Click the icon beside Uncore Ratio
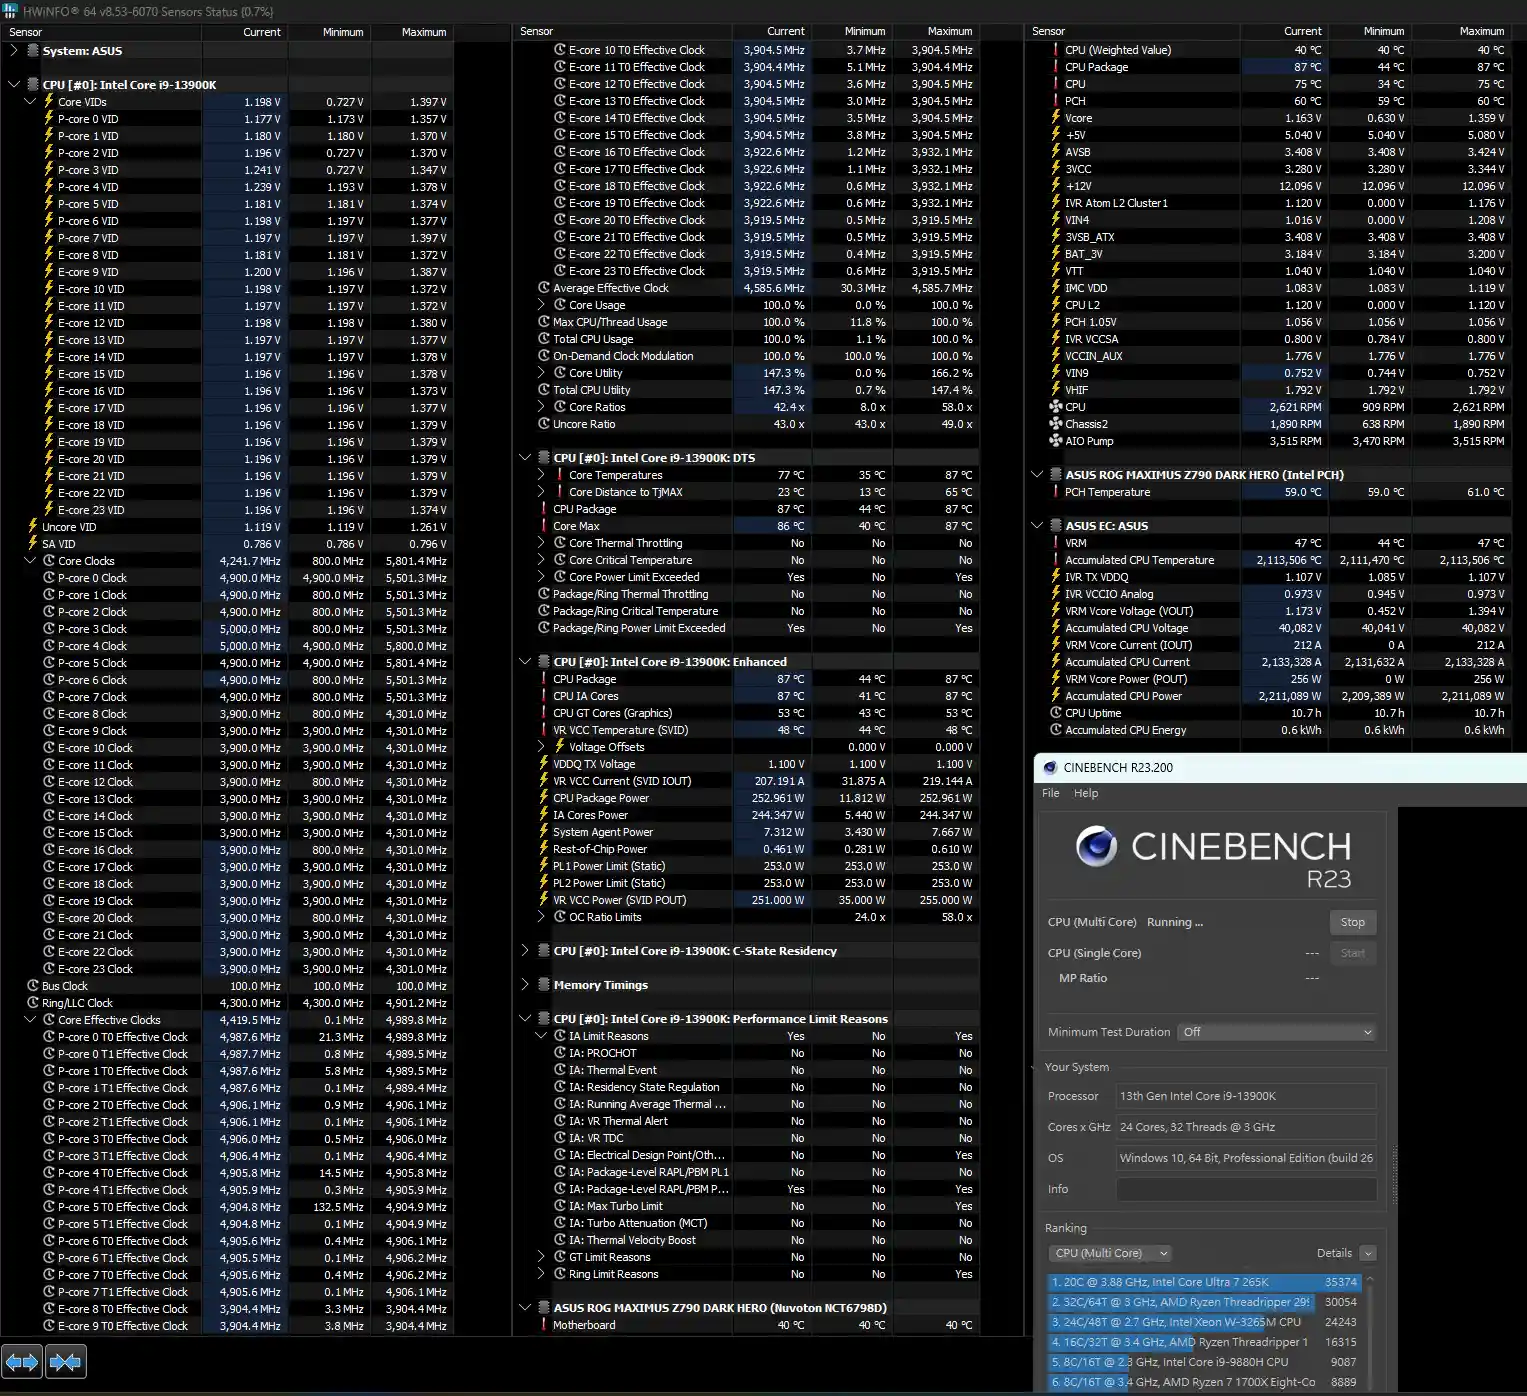 point(544,424)
